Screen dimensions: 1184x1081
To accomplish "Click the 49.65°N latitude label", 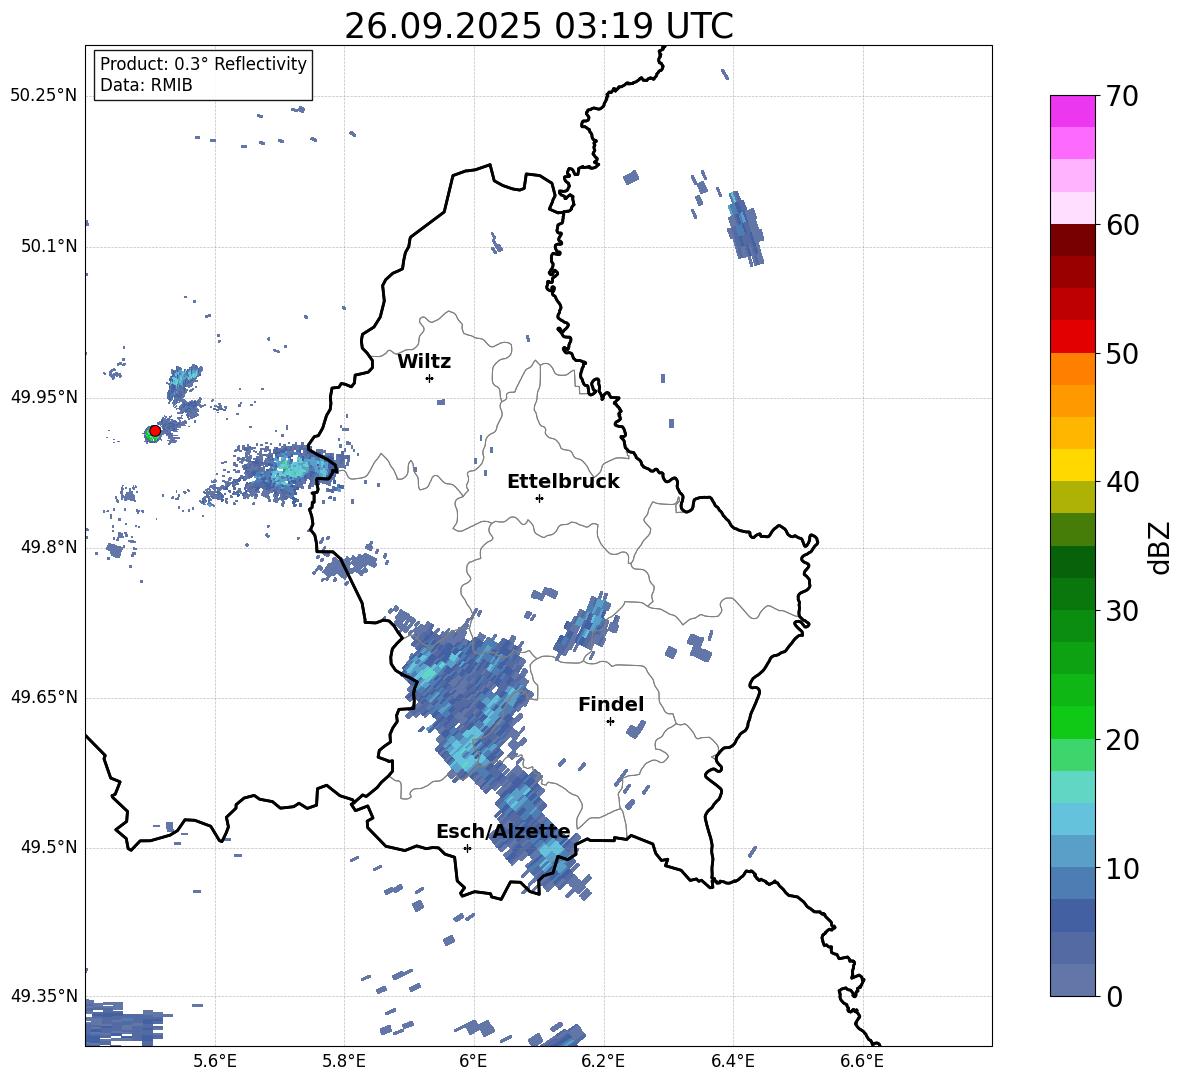I will (x=44, y=697).
